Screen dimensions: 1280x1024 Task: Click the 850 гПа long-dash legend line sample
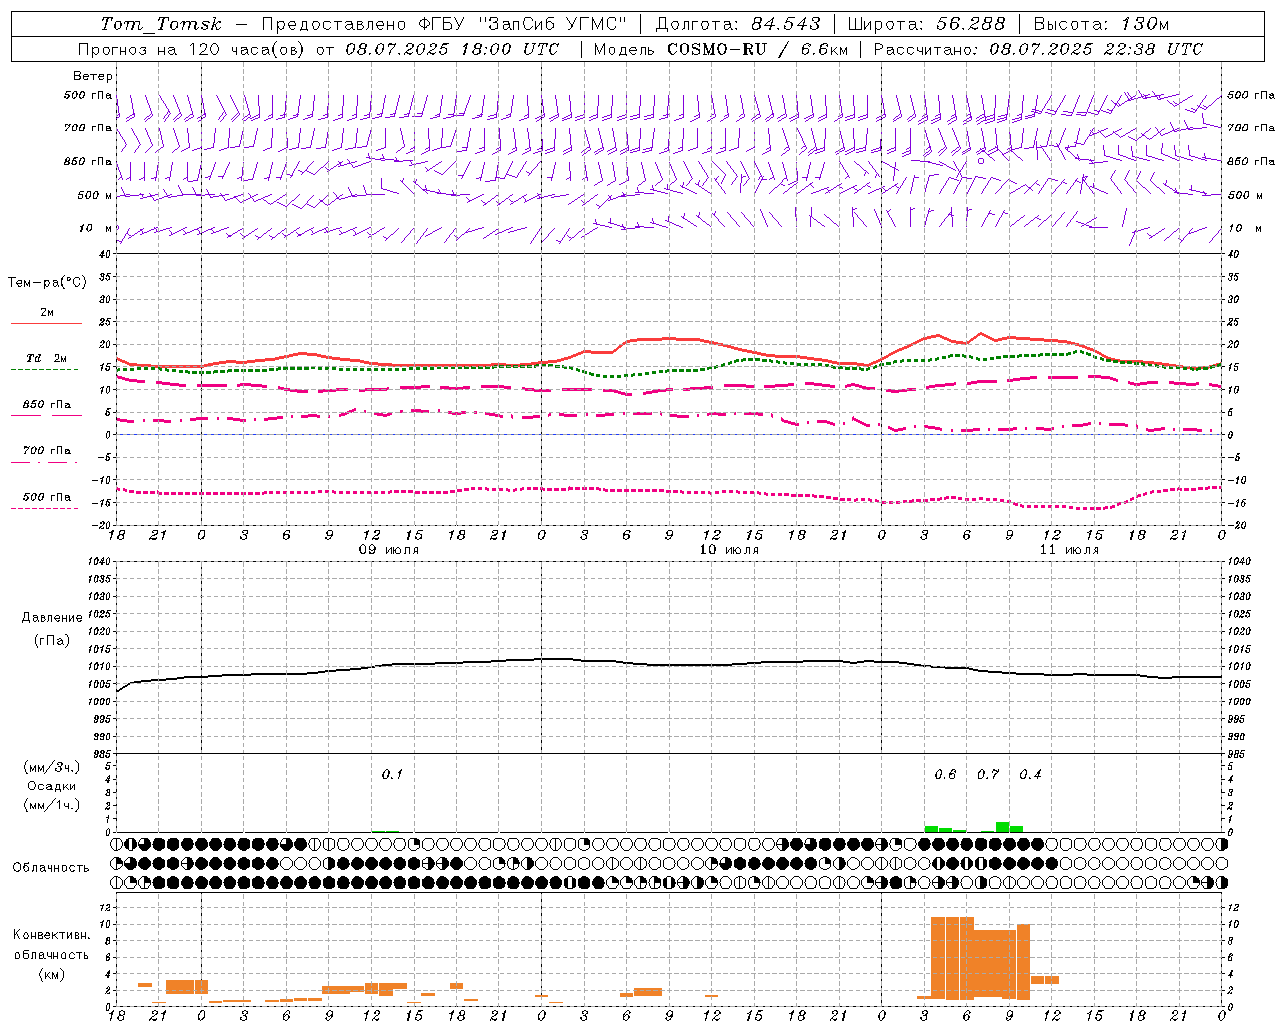(46, 415)
